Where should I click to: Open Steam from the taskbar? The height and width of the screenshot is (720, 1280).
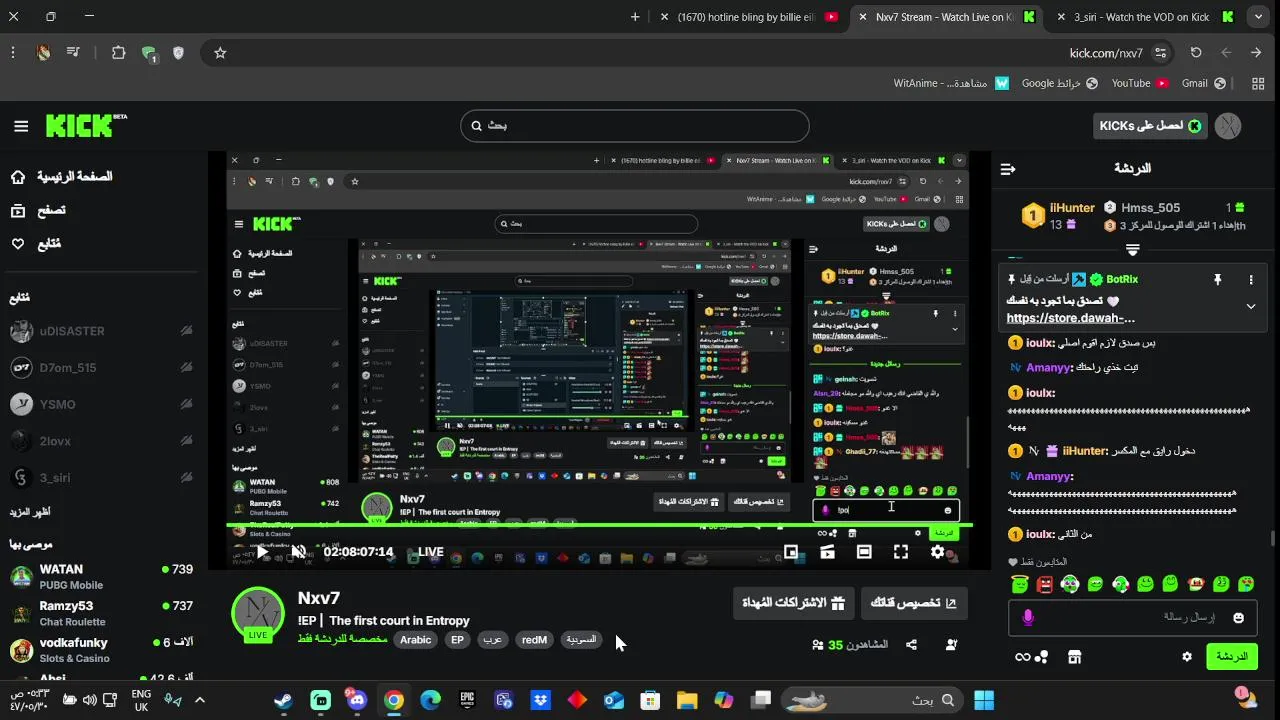click(284, 700)
